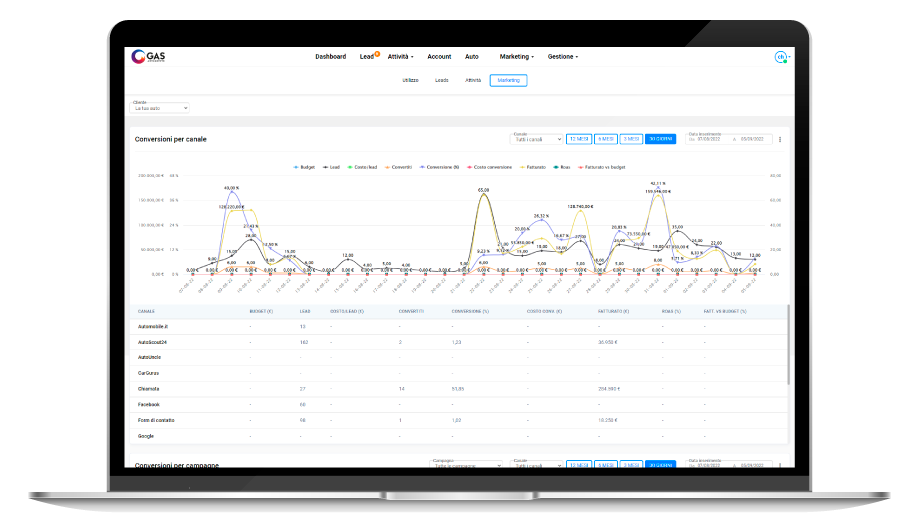Select the highlighted Marketing sub-tab
This screenshot has width=918, height=527.
(508, 80)
